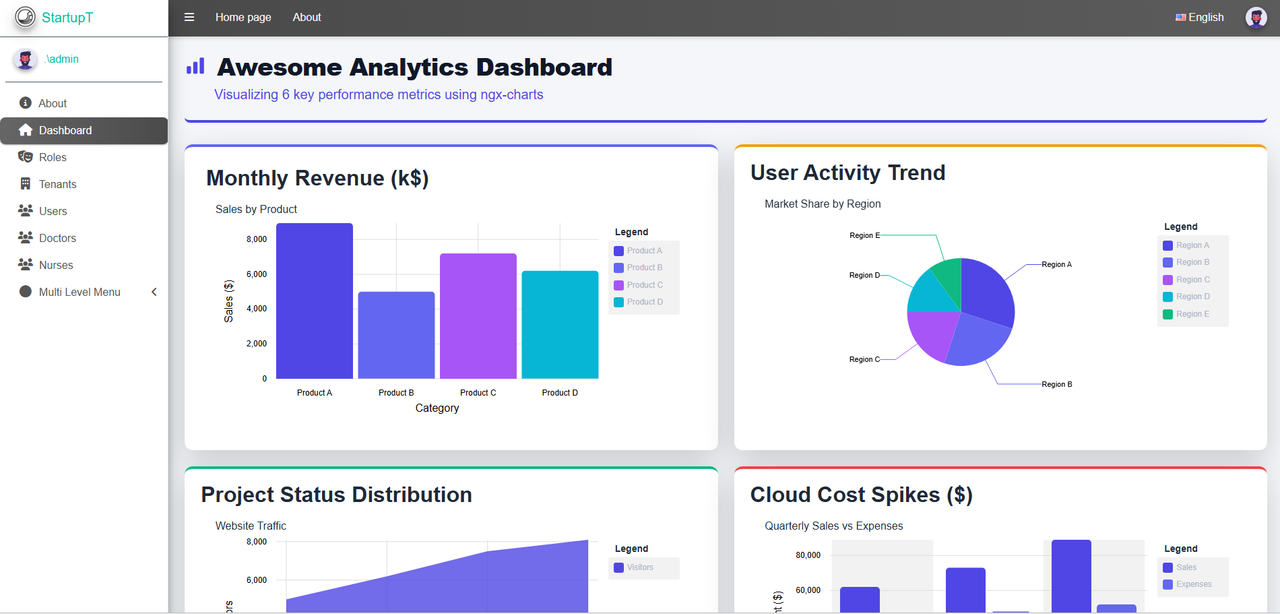Viewport: 1280px width, 614px height.
Task: Go to Home page in top navigation
Action: click(x=243, y=17)
